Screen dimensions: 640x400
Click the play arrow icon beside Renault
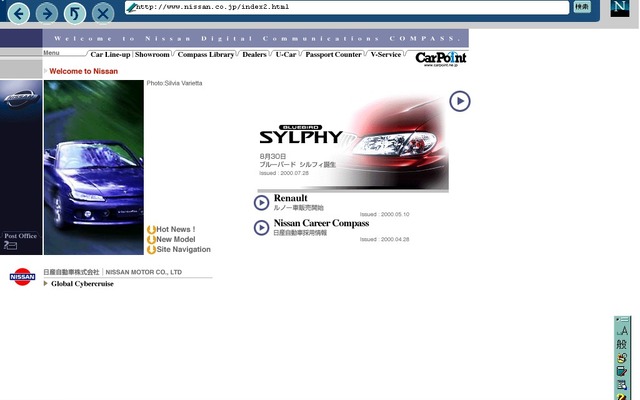point(261,203)
